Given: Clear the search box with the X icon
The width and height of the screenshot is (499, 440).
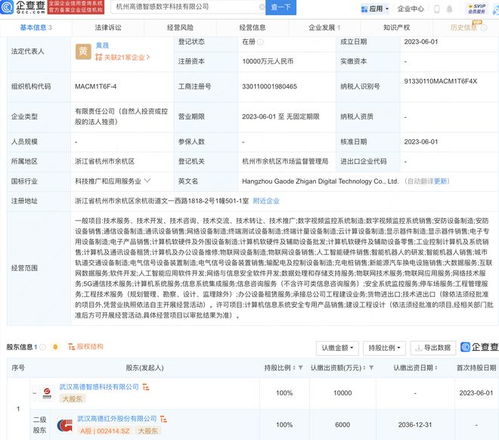Looking at the screenshot, I should click(x=262, y=7).
